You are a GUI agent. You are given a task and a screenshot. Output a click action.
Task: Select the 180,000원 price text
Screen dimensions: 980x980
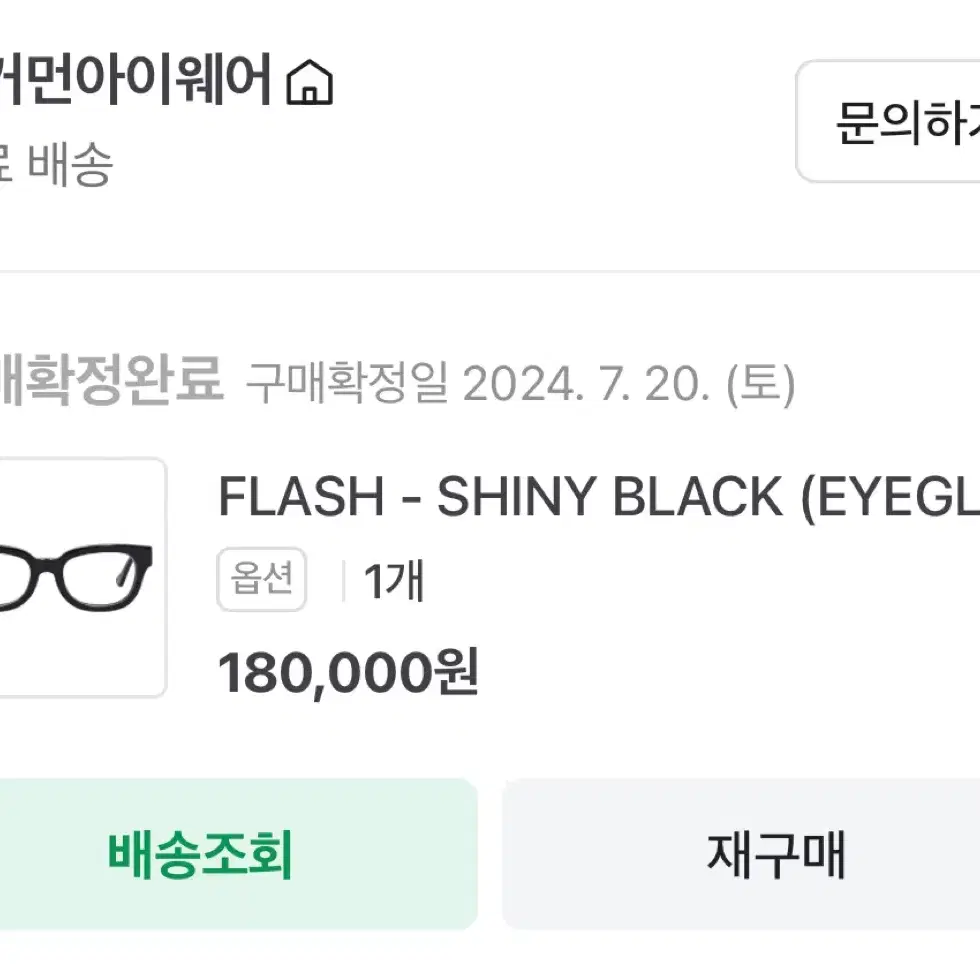[348, 672]
